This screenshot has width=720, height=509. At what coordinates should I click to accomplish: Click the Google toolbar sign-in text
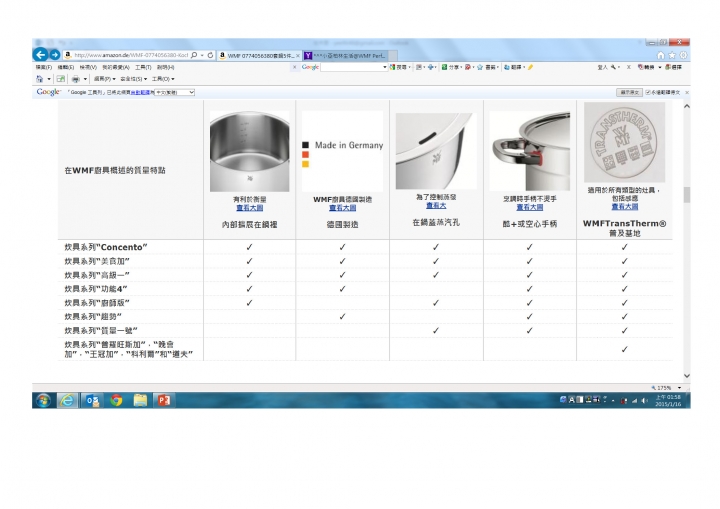[x=602, y=67]
